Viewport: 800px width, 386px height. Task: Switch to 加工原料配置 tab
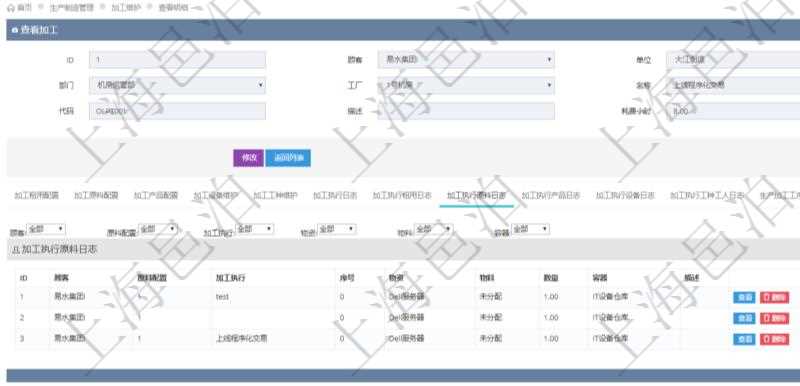[x=96, y=195]
